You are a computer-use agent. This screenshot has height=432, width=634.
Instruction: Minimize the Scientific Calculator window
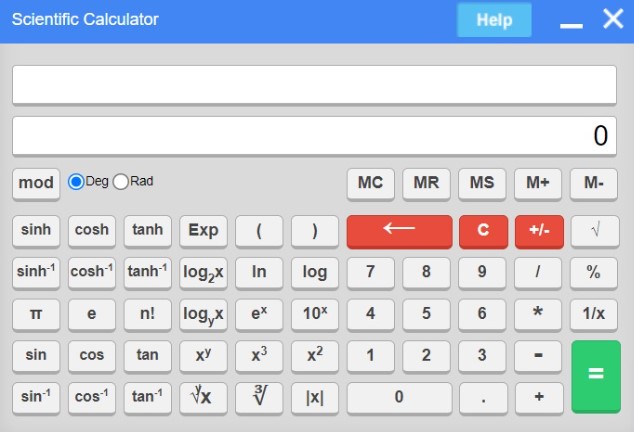point(571,21)
